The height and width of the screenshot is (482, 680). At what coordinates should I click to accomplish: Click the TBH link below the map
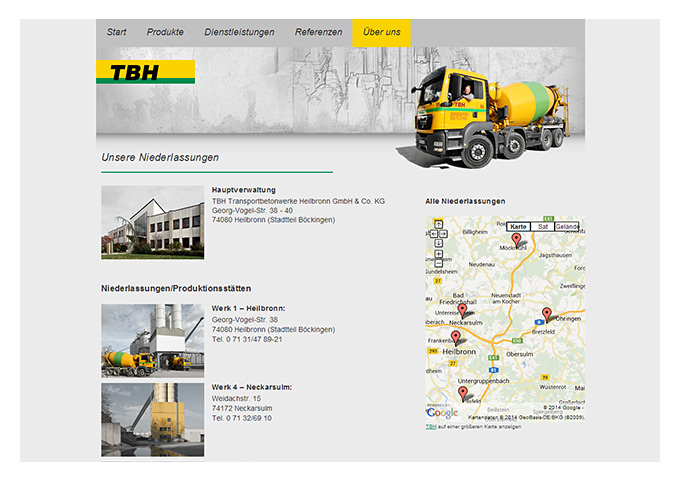pos(431,427)
